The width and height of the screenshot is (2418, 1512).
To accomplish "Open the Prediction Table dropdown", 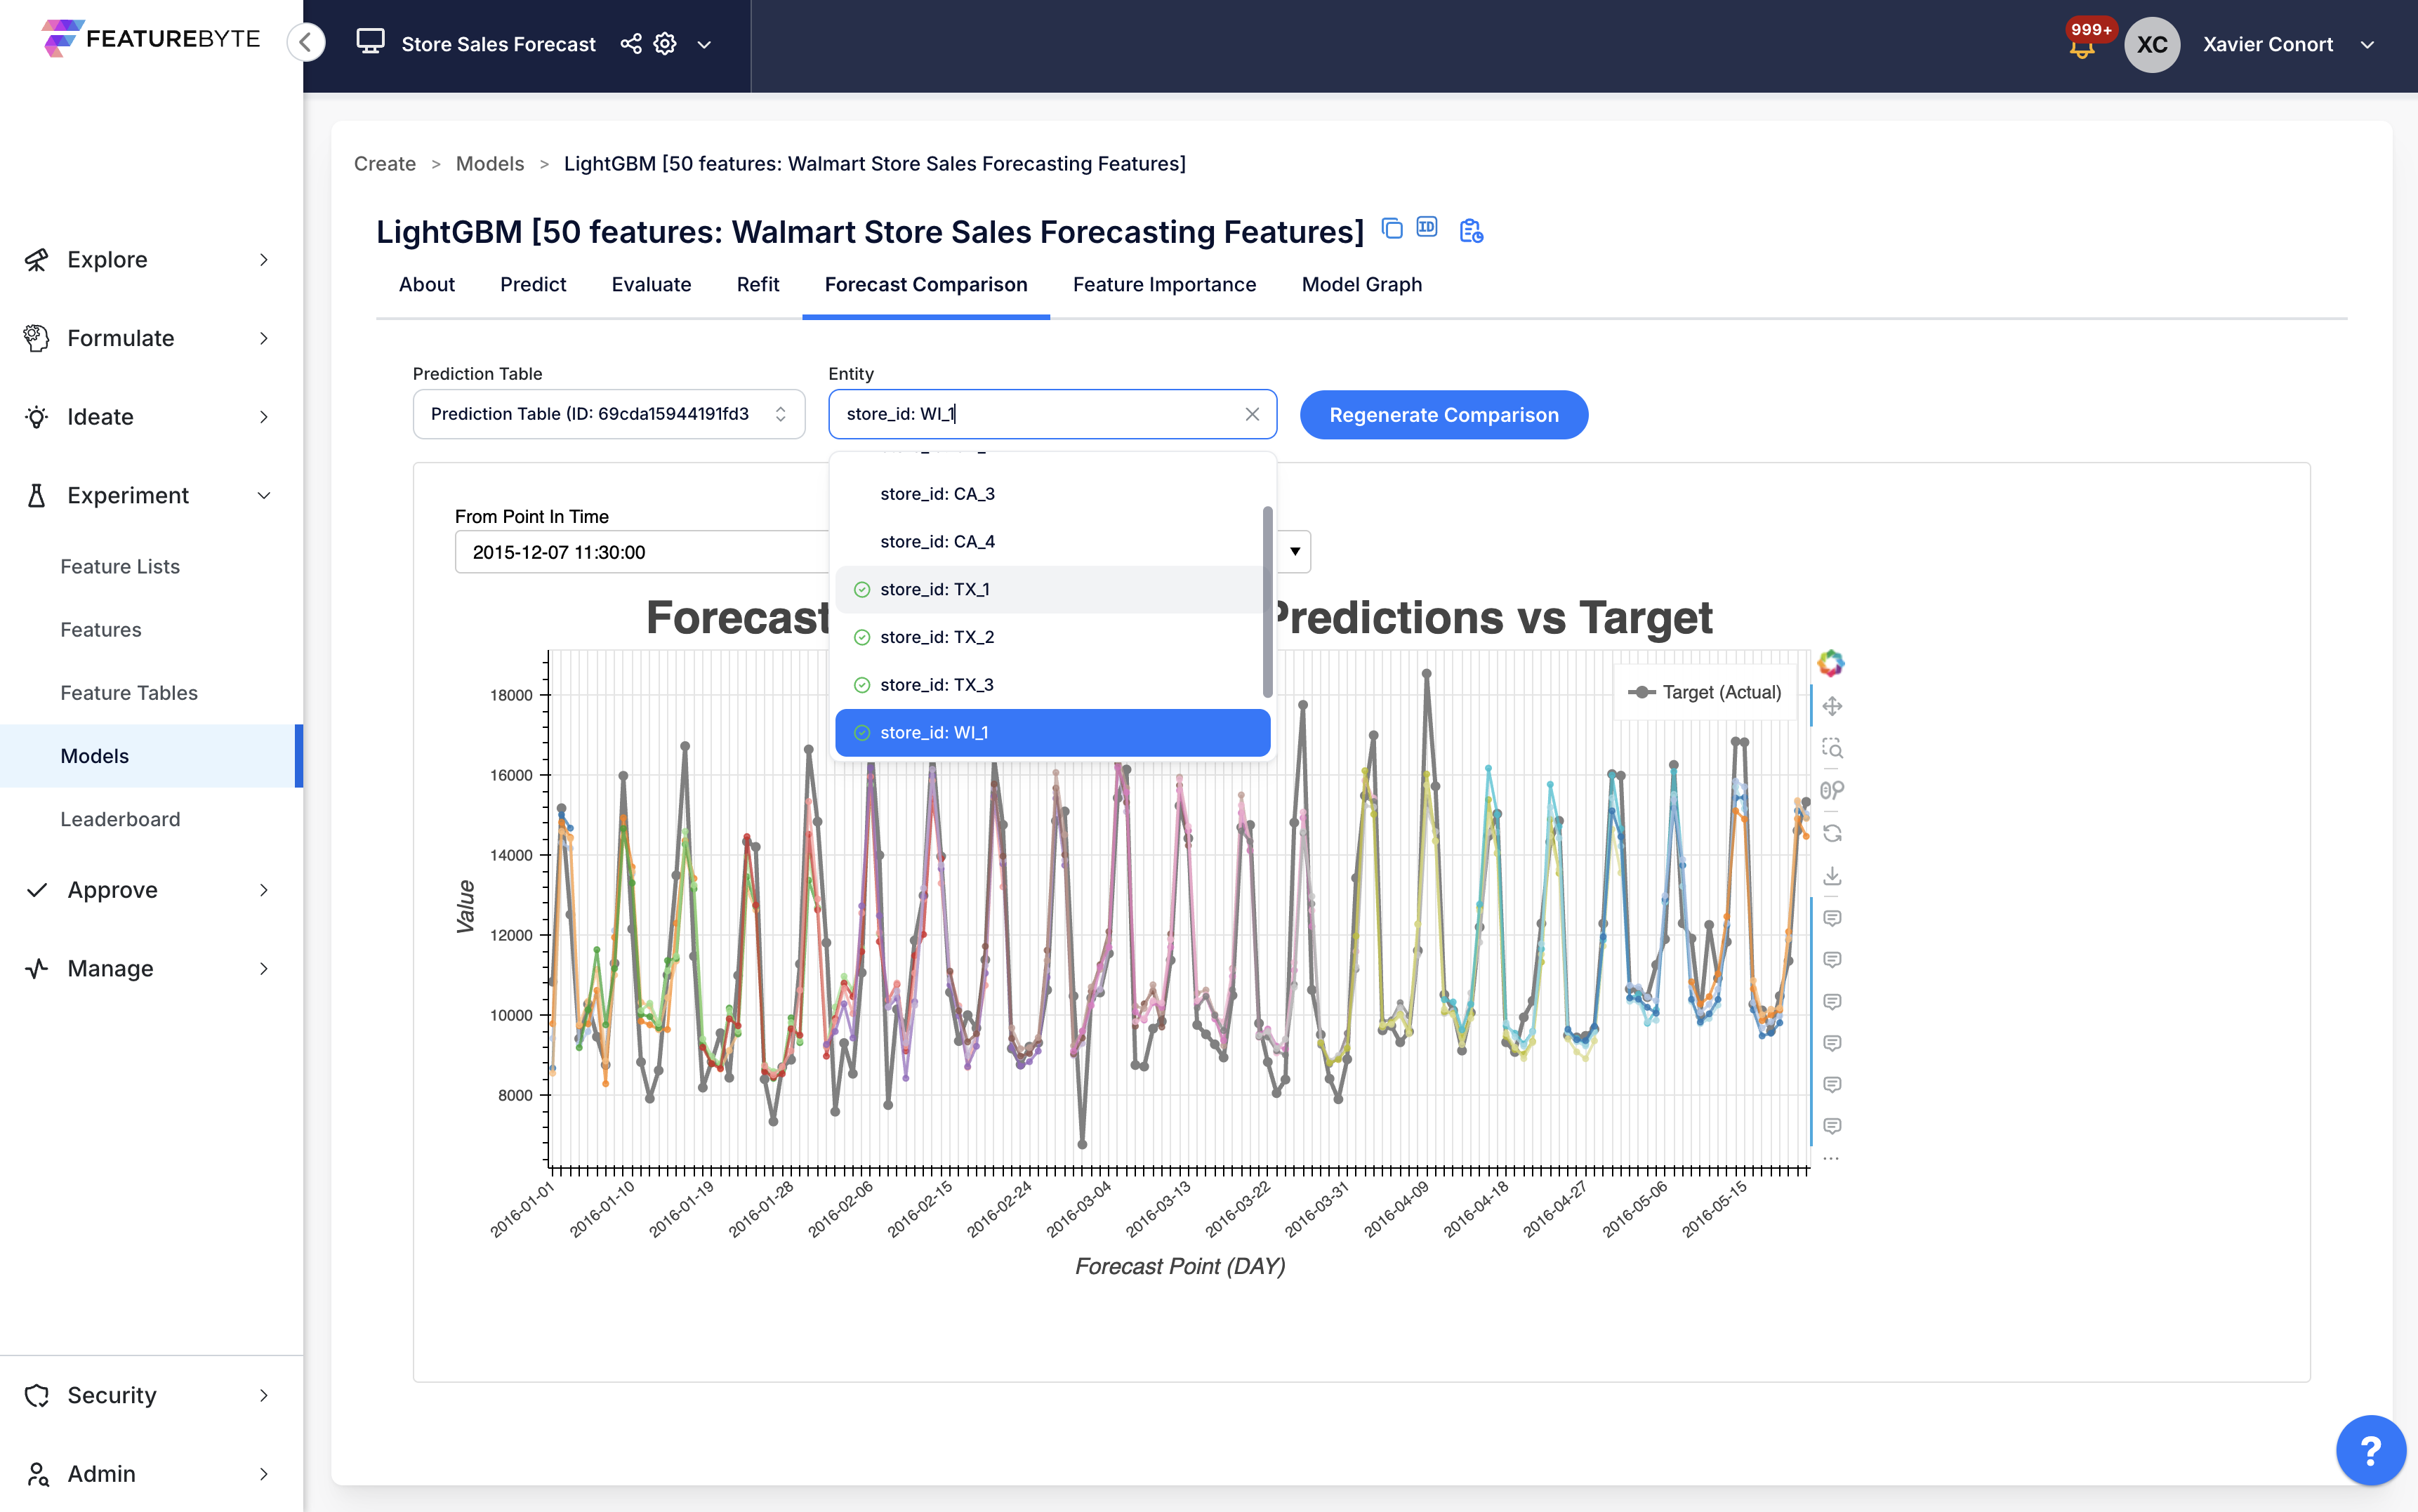I will point(607,413).
